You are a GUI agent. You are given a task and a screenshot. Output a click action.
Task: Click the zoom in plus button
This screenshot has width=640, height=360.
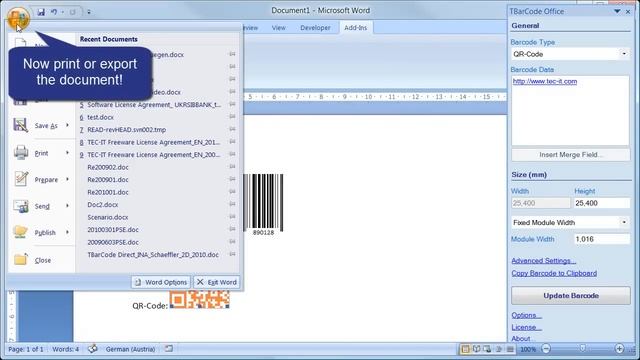619,348
